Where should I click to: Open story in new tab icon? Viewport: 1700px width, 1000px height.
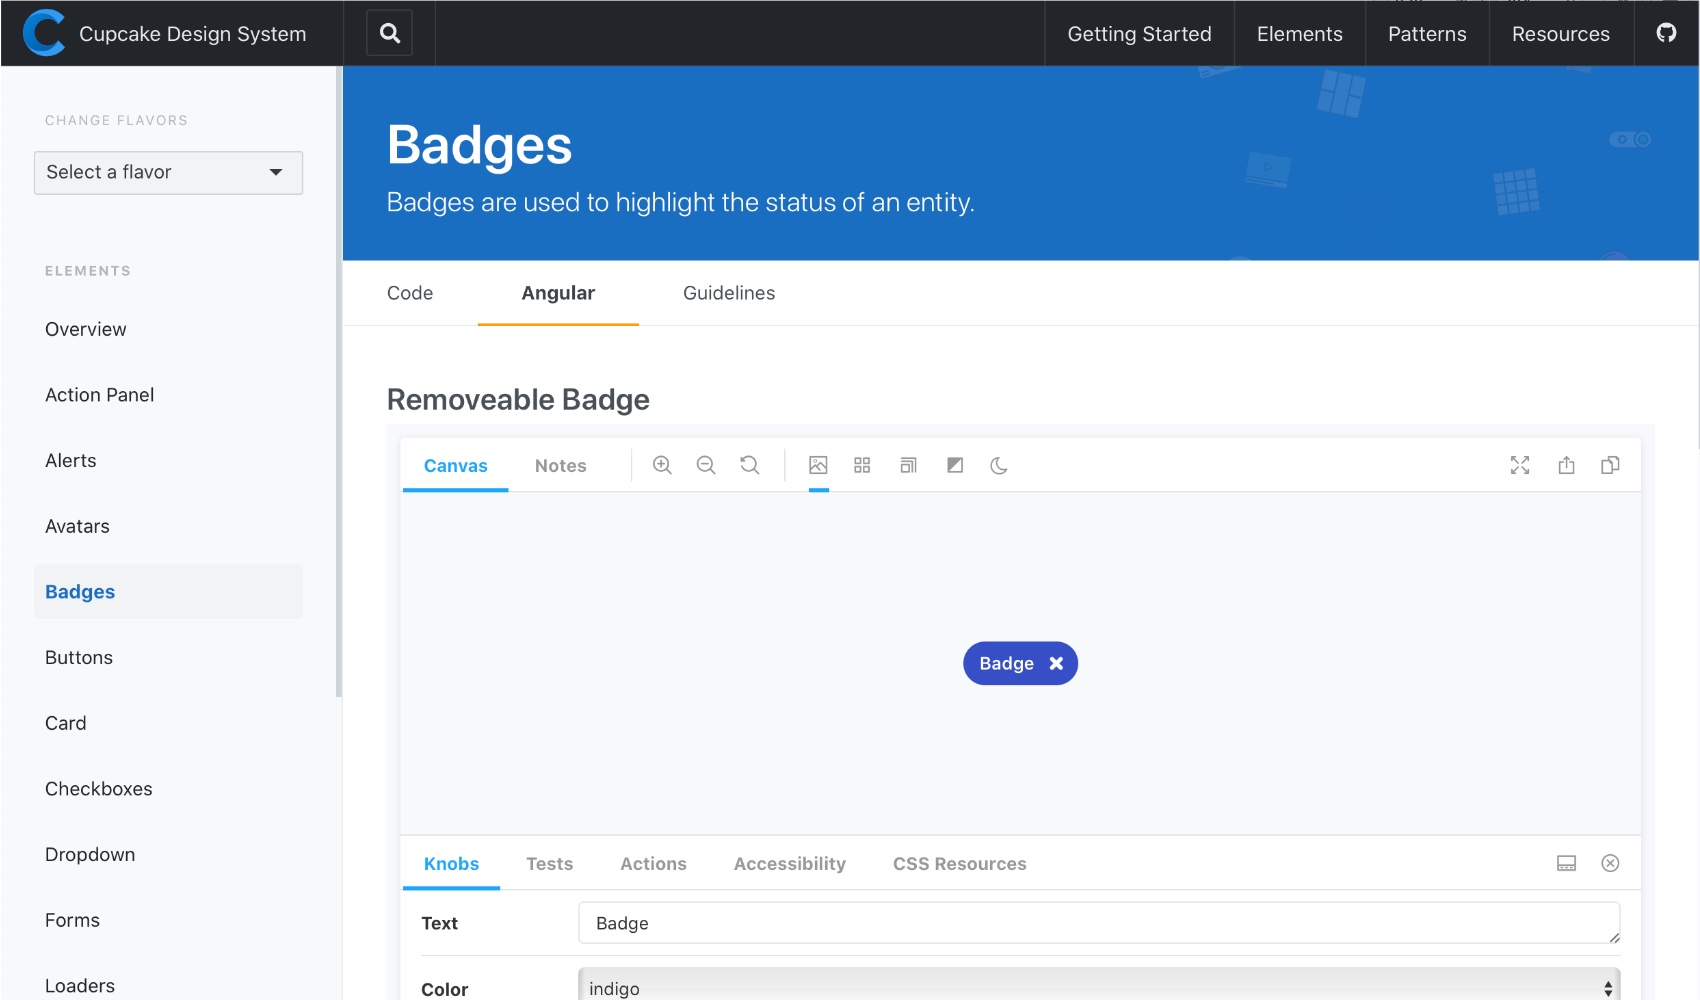[1566, 465]
